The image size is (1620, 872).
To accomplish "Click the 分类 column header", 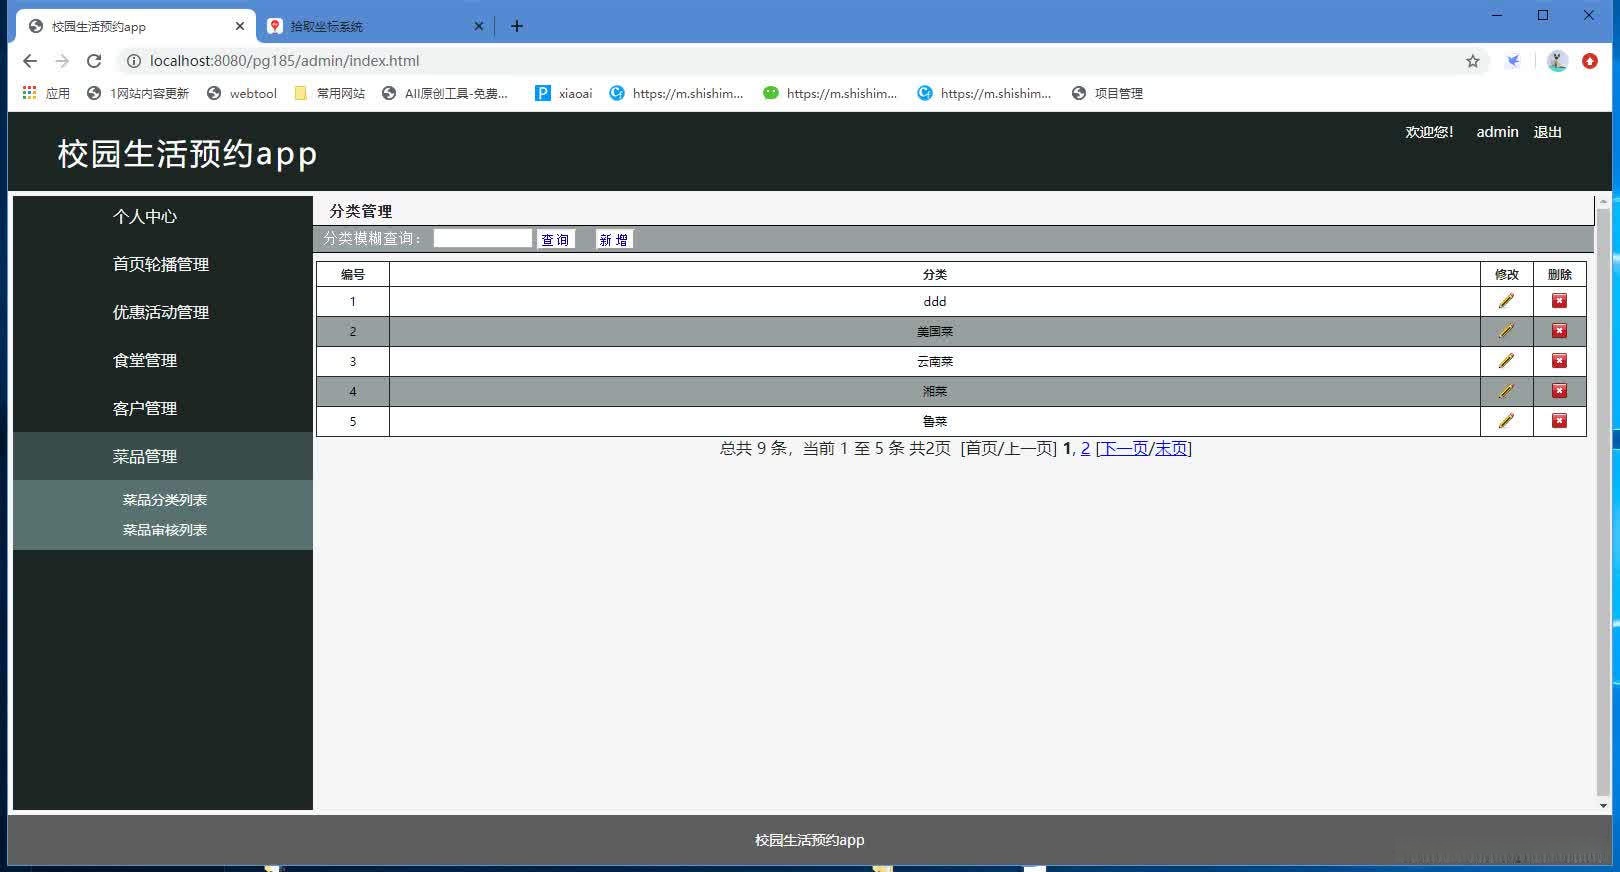I will point(935,274).
